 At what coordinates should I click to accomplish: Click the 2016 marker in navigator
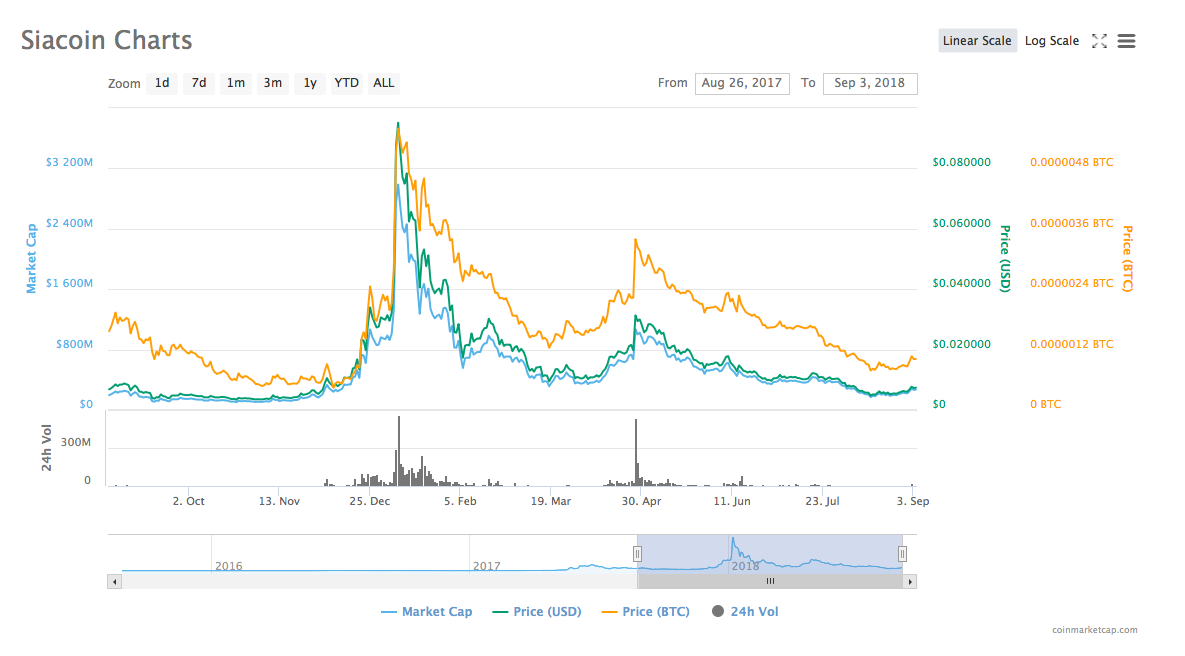(228, 566)
